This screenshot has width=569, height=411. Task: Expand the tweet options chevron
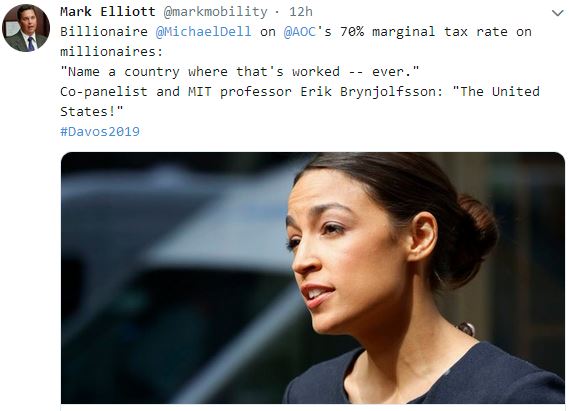click(557, 13)
